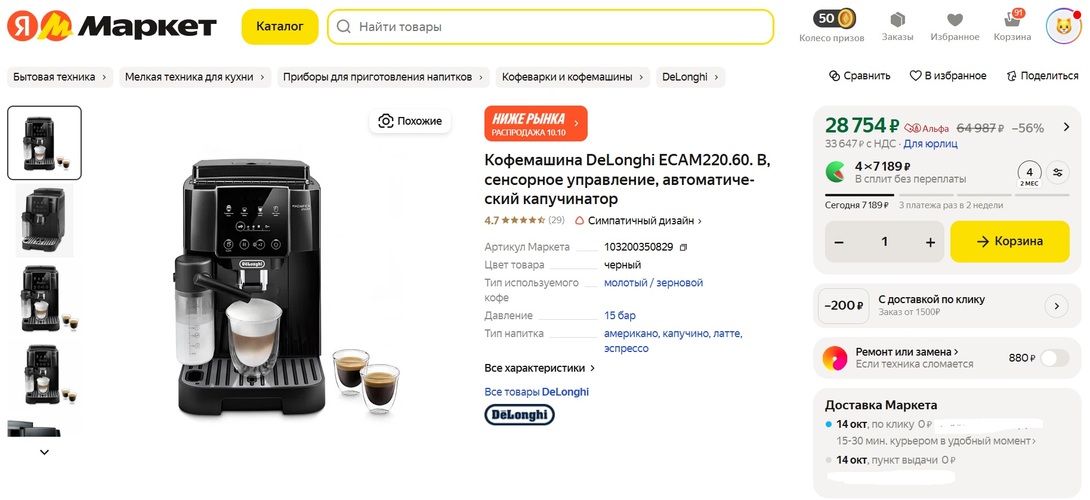
Task: Increase quantity with plus button
Action: pos(930,242)
